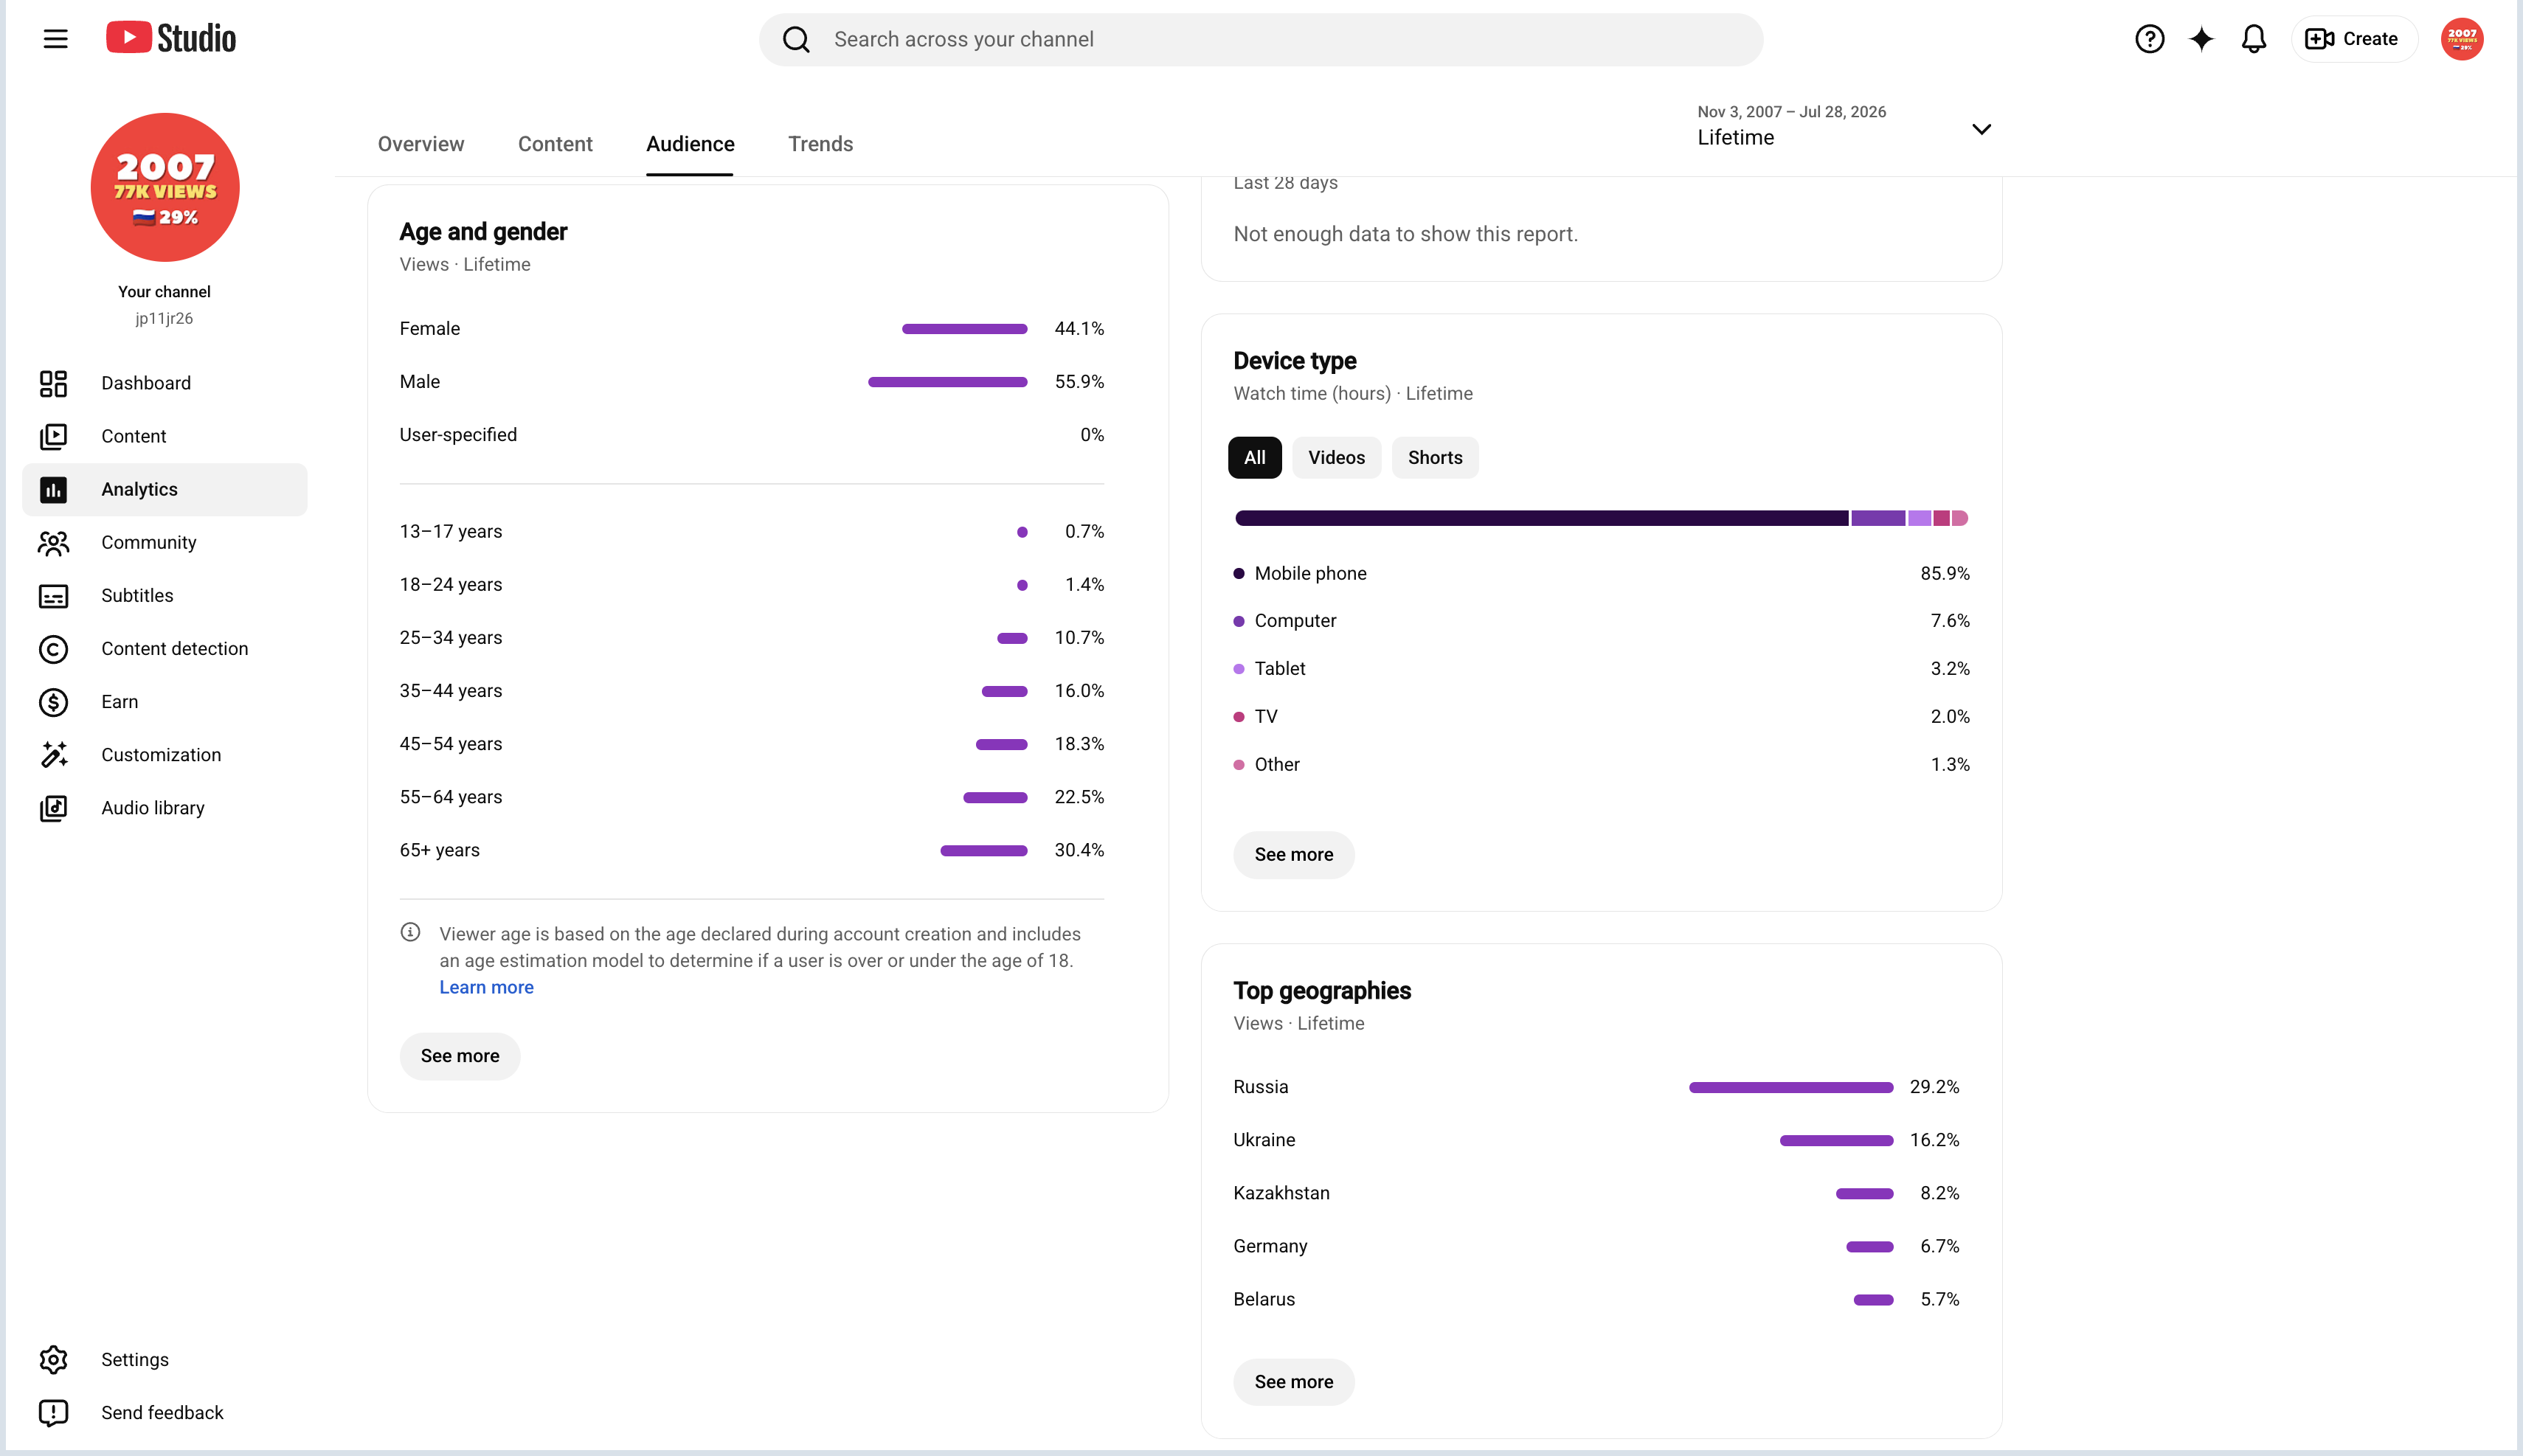The height and width of the screenshot is (1456, 2523).
Task: Expand See more under Top geographies
Action: [1294, 1381]
